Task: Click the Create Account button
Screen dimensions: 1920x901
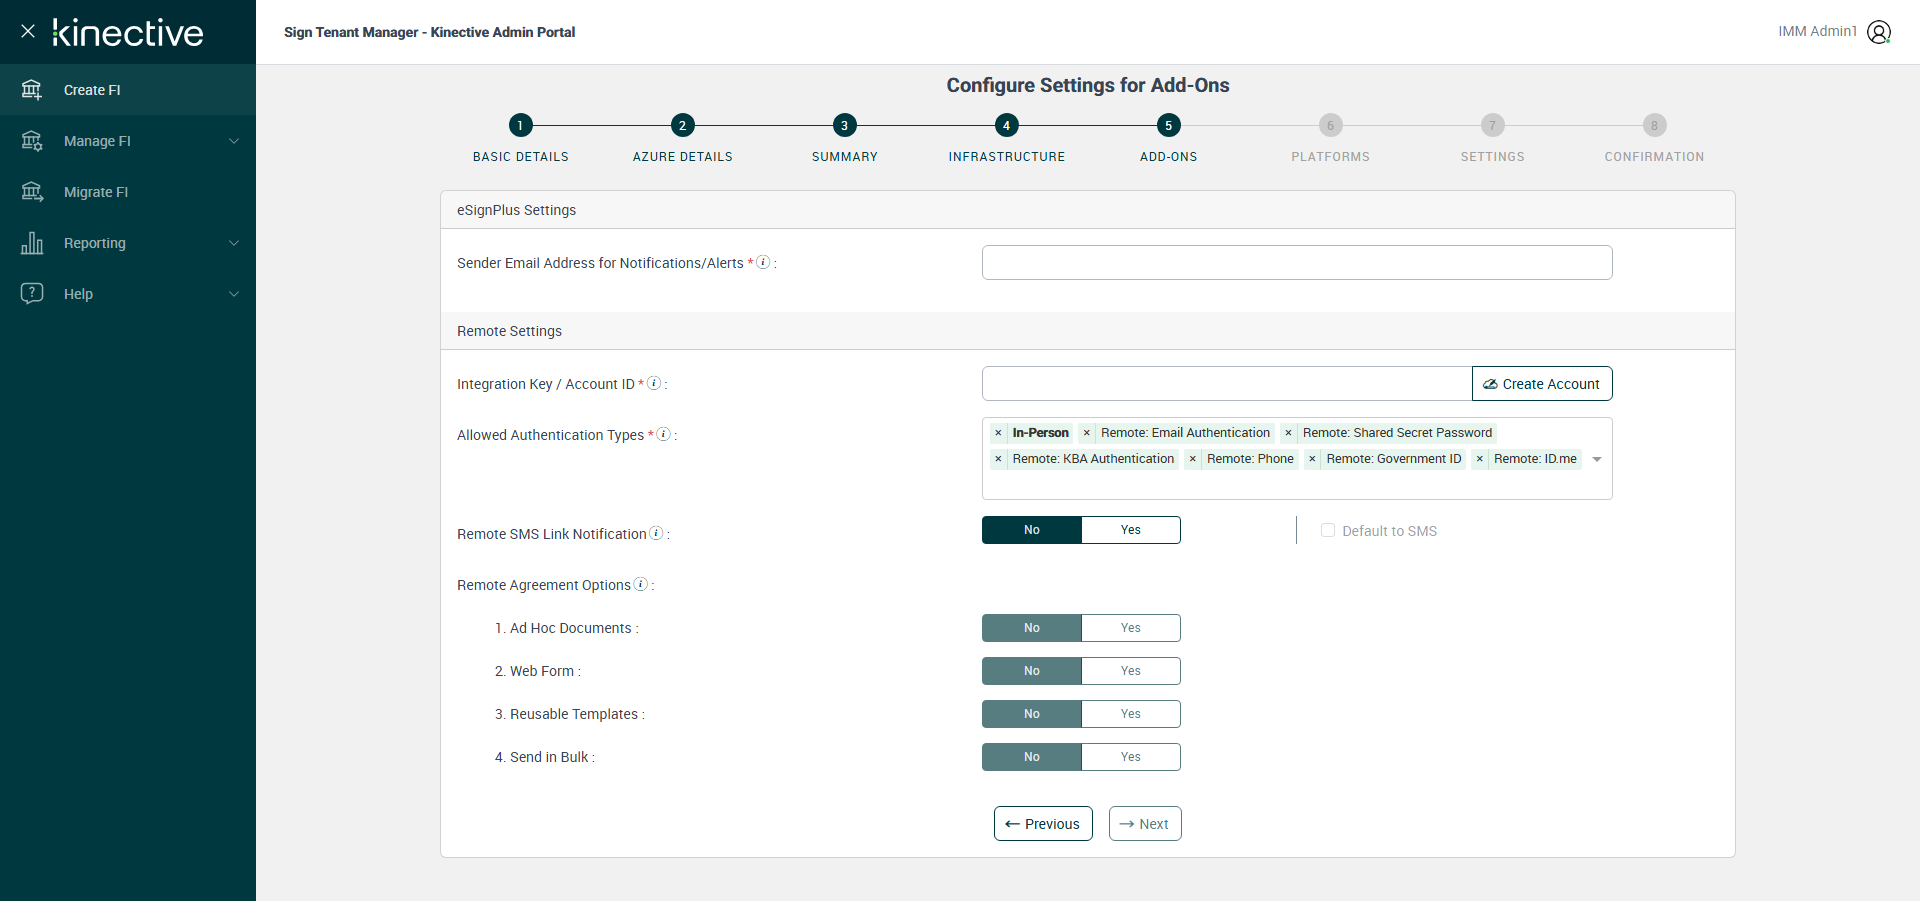Action: (x=1542, y=384)
